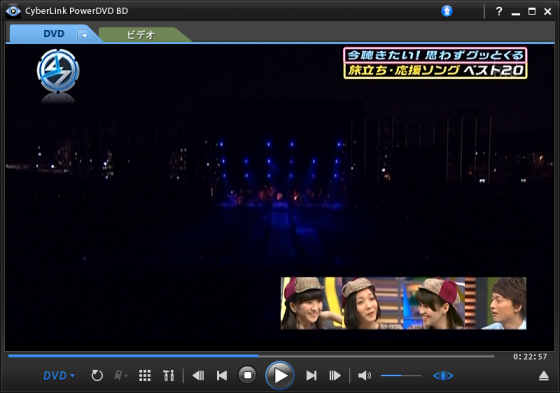
Task: Step forward one frame
Action: point(335,375)
